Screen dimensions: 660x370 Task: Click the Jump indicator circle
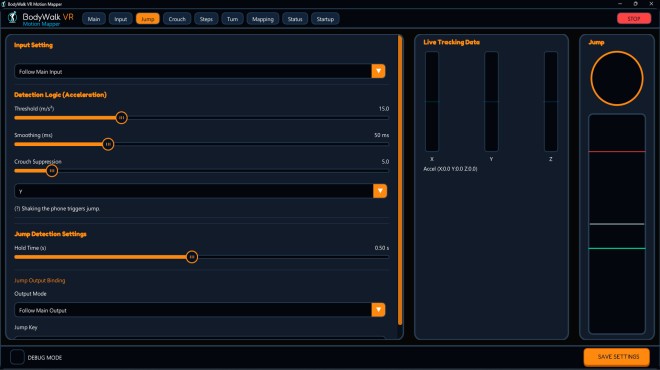tap(617, 78)
